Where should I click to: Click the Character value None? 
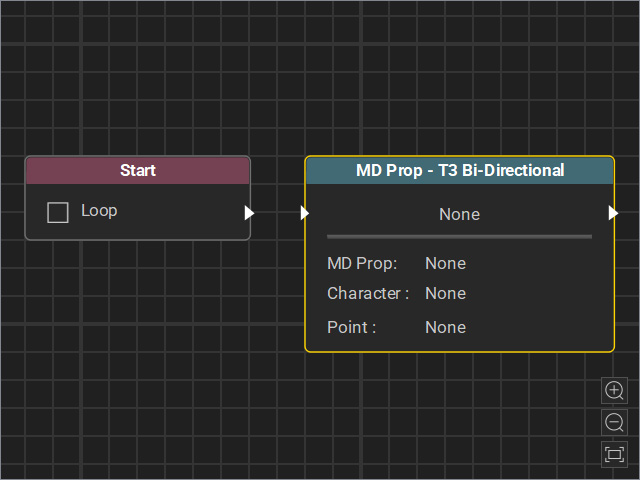(x=445, y=293)
